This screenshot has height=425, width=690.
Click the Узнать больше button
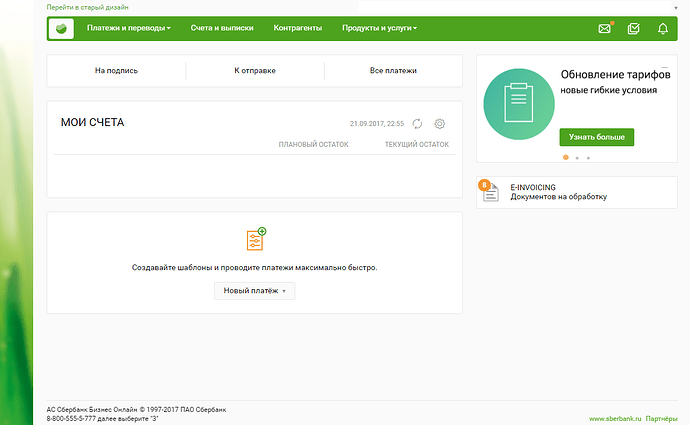pyautogui.click(x=597, y=137)
